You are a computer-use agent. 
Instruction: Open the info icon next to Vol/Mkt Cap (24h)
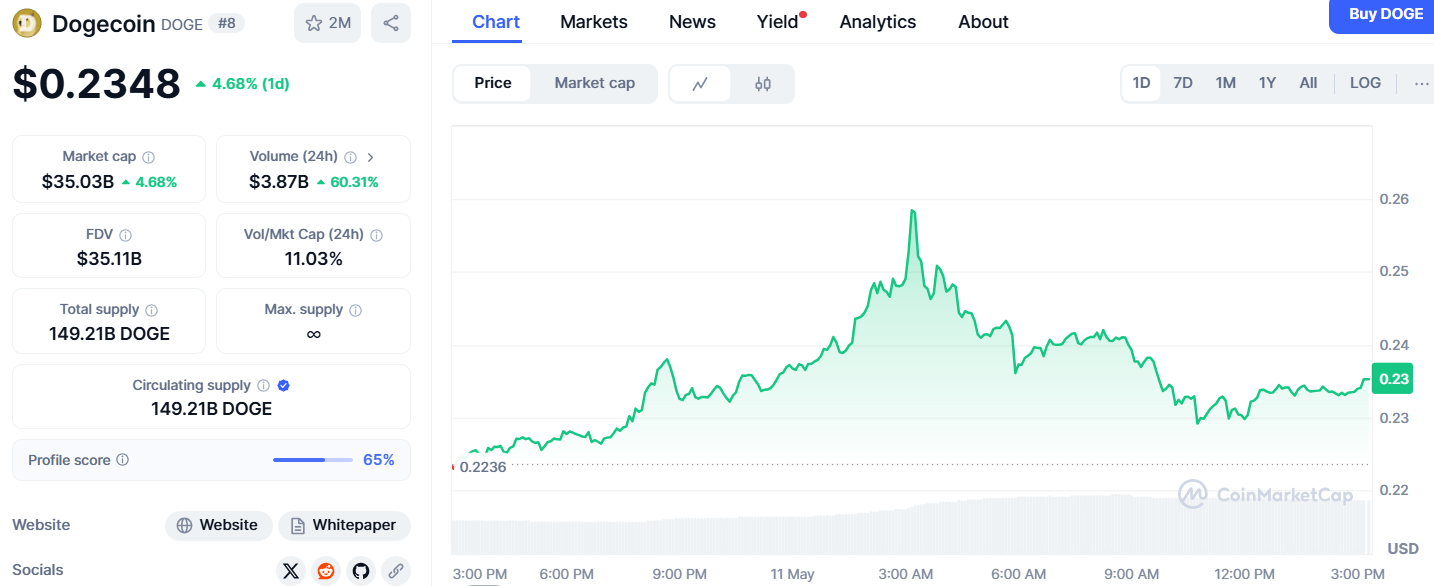point(376,235)
